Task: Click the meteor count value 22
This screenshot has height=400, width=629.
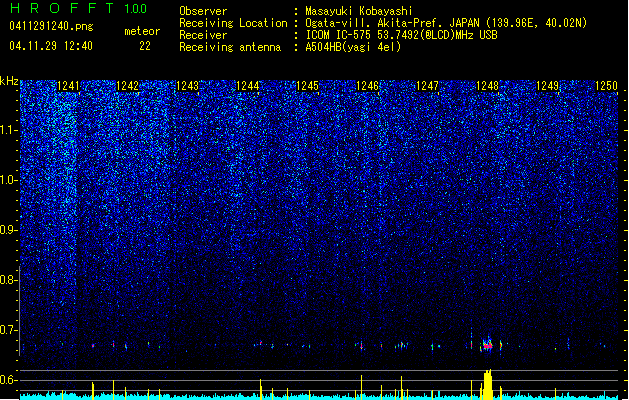Action: point(145,46)
